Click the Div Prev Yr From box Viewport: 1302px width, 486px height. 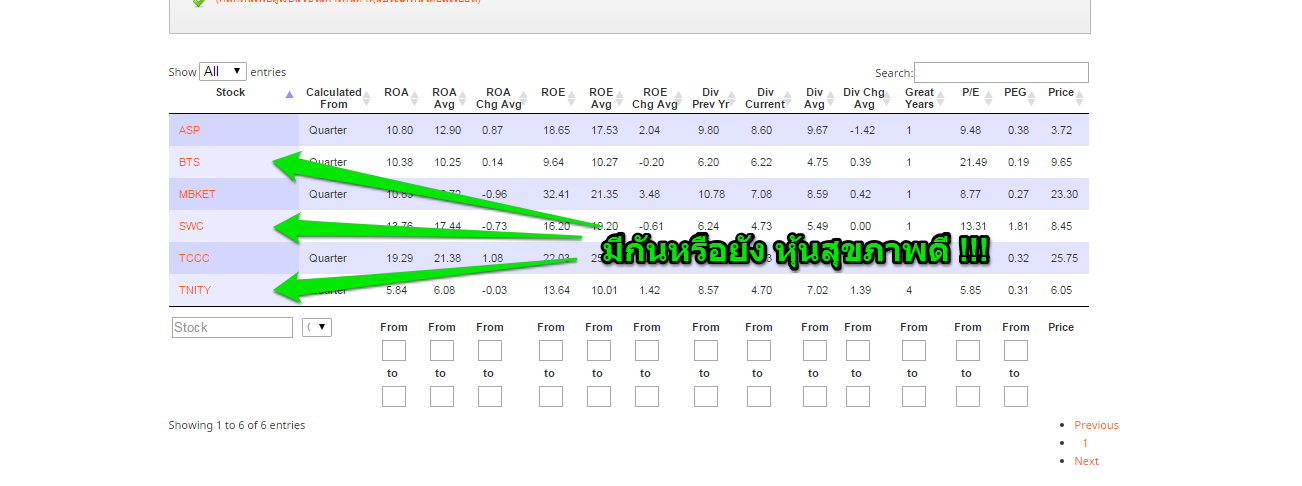(706, 351)
